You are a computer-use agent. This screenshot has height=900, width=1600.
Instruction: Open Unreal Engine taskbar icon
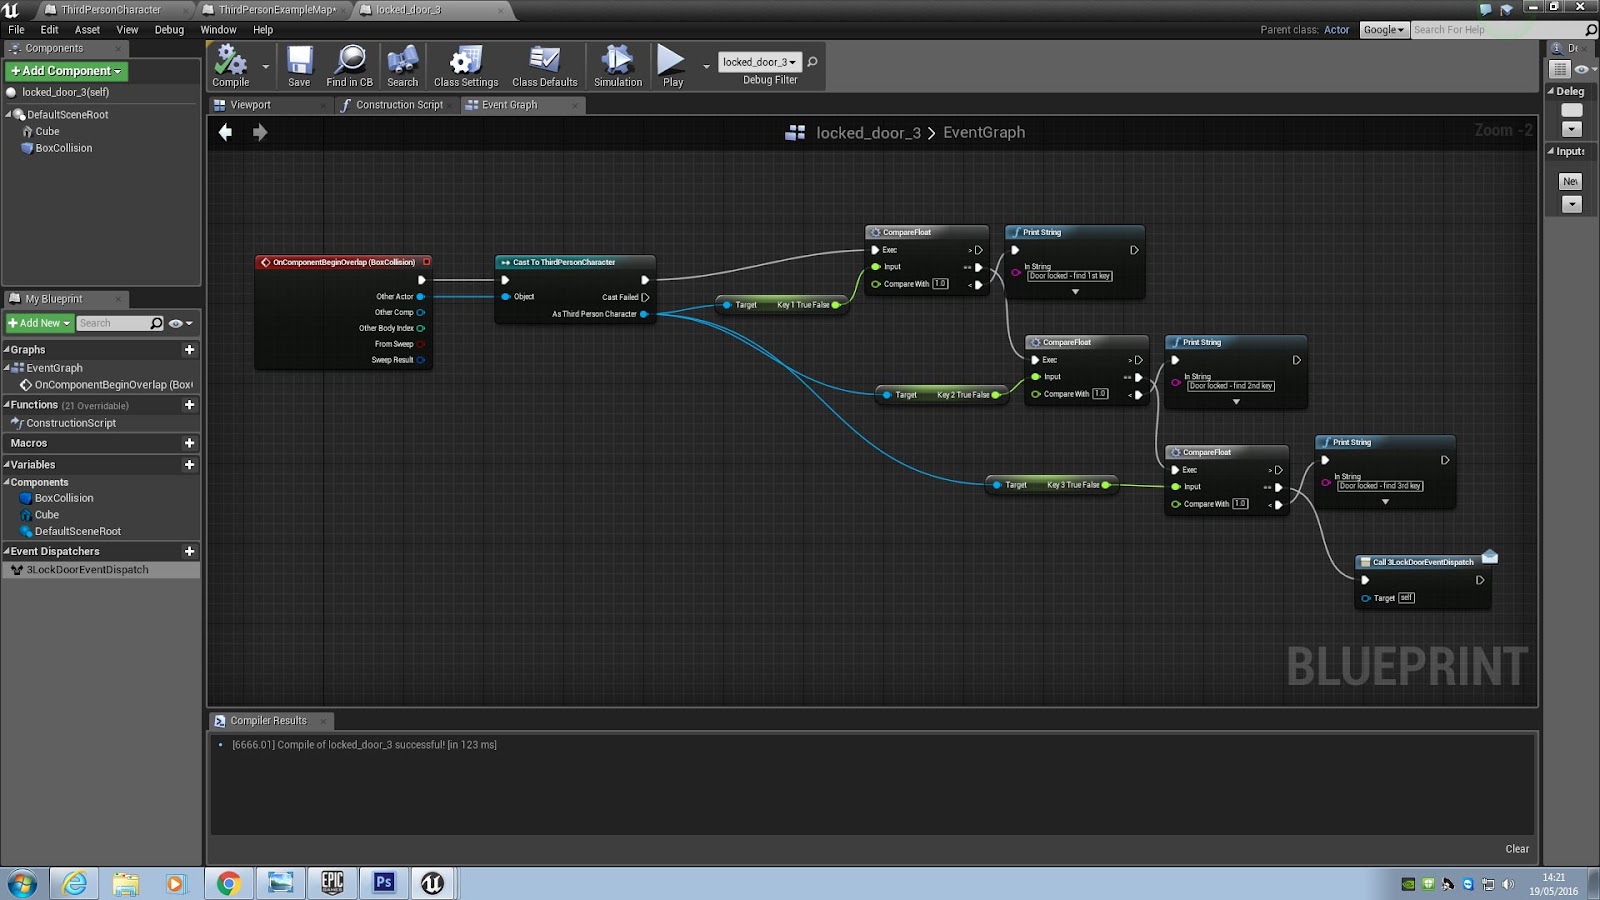(x=432, y=883)
